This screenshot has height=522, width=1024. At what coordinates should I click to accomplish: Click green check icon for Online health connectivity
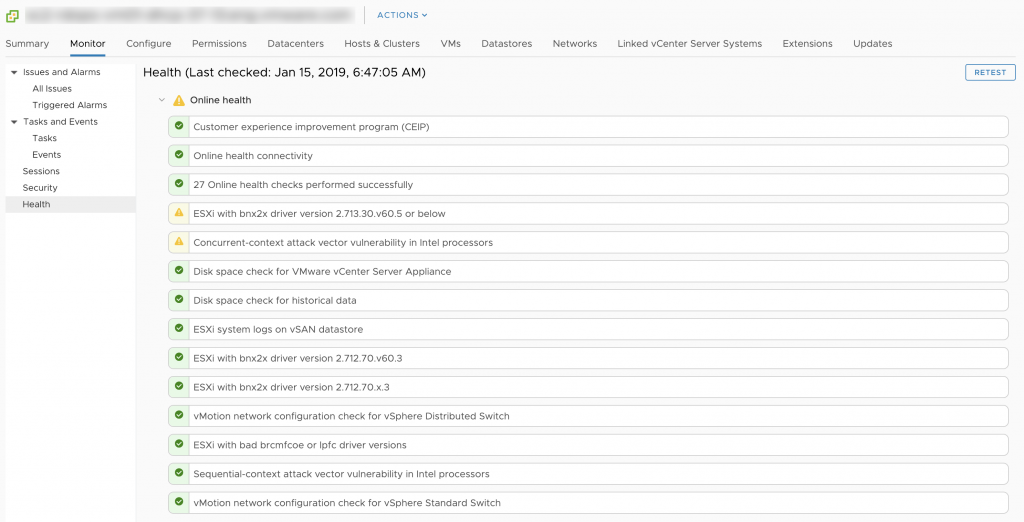(179, 155)
